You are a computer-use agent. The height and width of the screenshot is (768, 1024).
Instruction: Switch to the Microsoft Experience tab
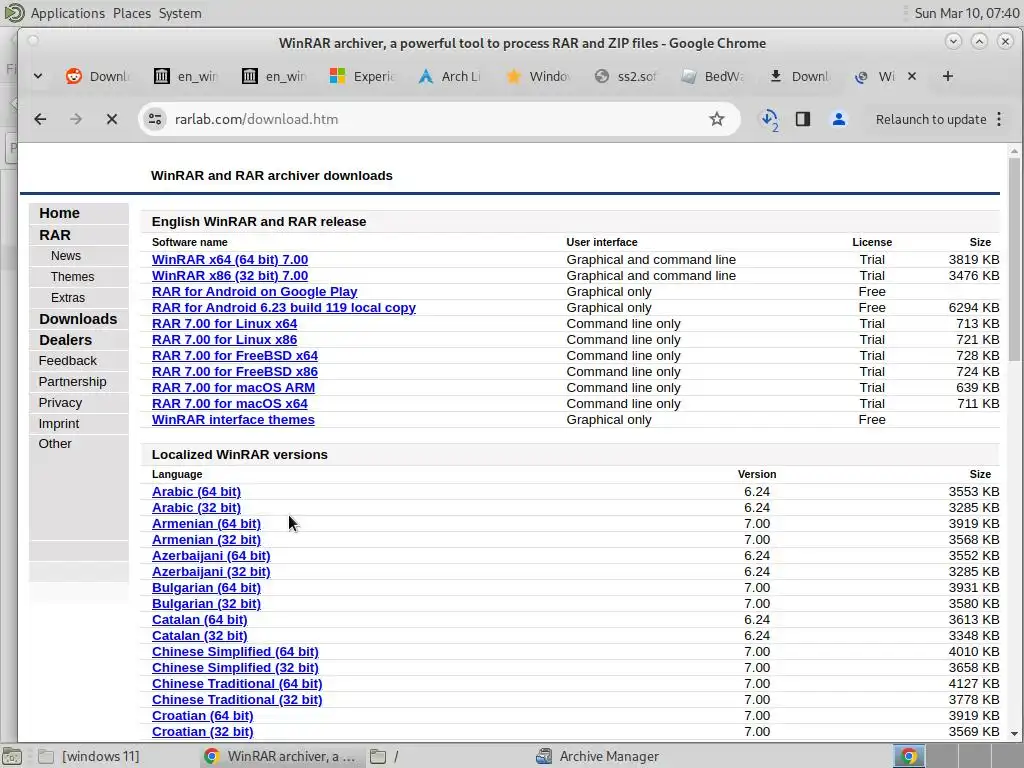point(362,76)
